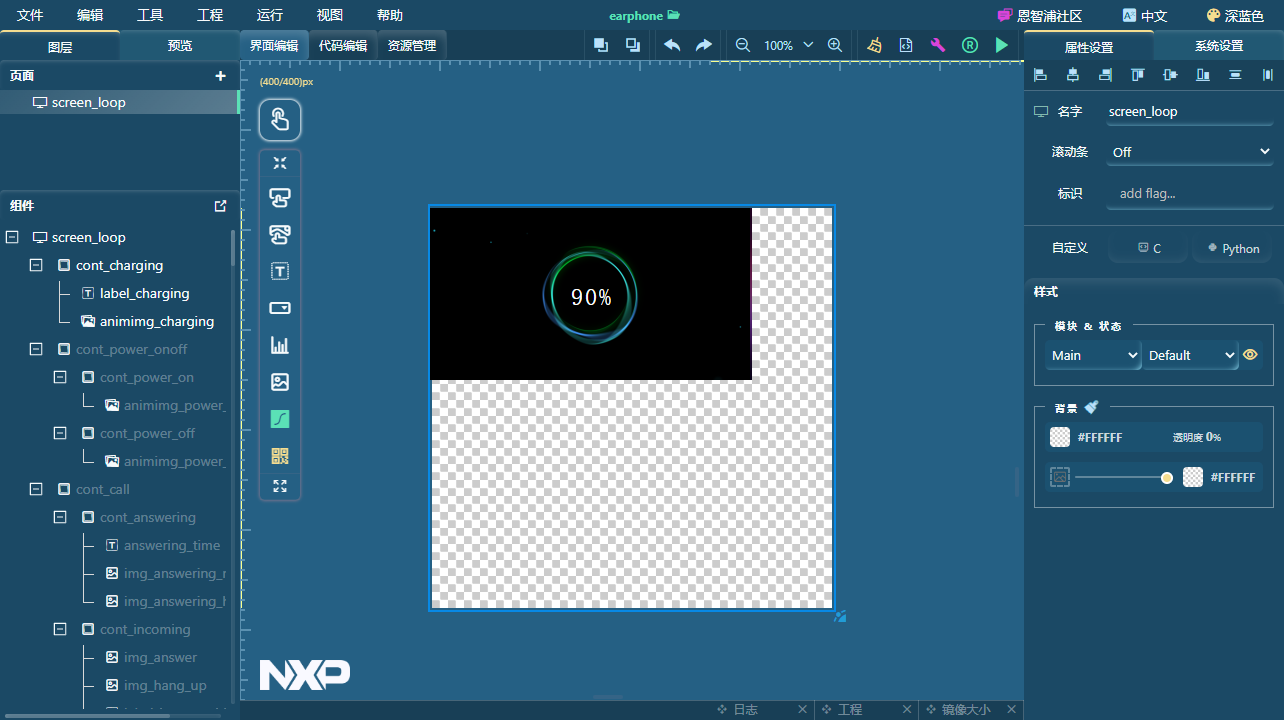Click the gradient slider handle in 背景
The image size is (1284, 721).
point(1167,478)
